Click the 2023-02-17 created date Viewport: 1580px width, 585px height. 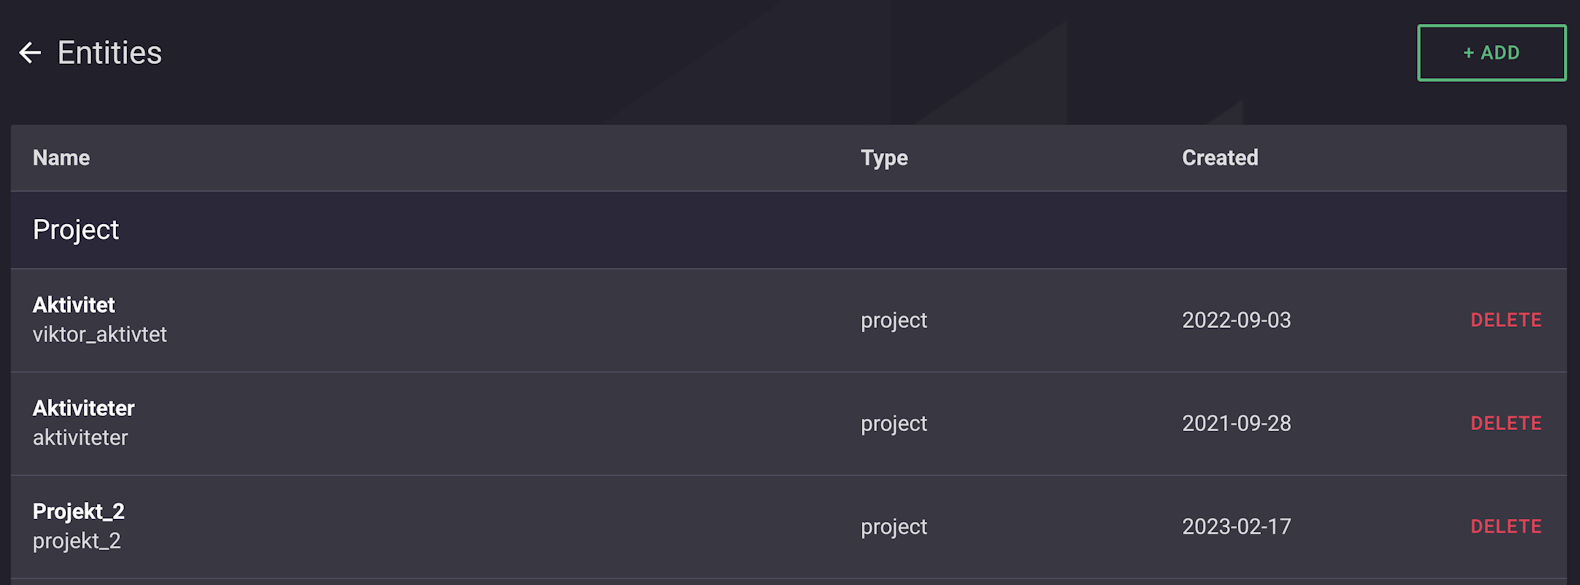point(1236,526)
